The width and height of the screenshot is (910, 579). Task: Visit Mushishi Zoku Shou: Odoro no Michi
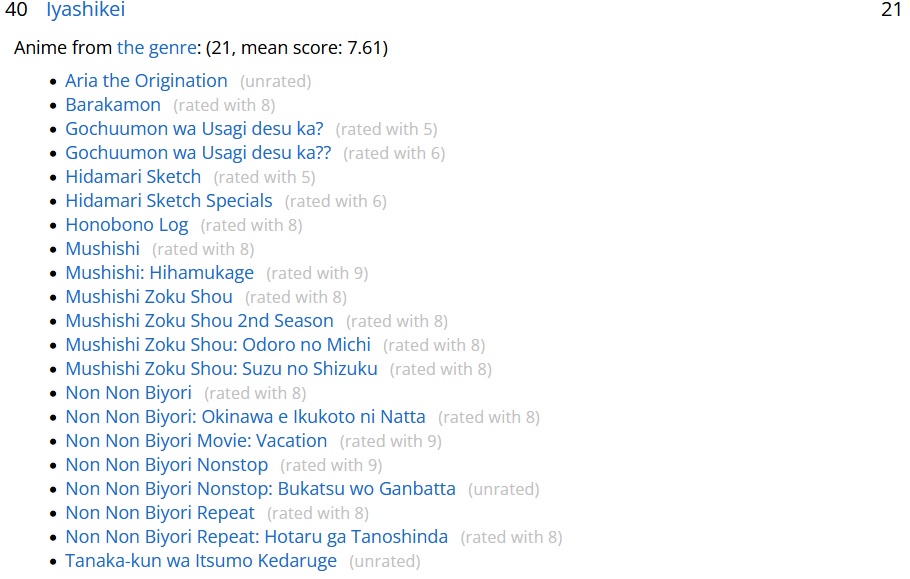pos(218,345)
